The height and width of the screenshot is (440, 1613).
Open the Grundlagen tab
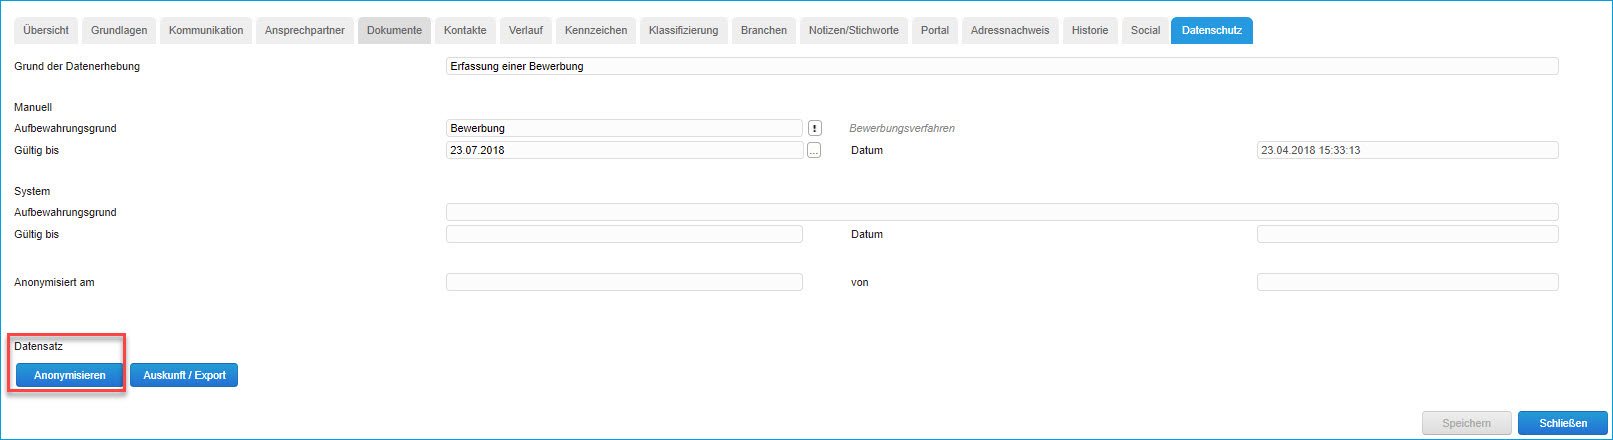coord(119,30)
